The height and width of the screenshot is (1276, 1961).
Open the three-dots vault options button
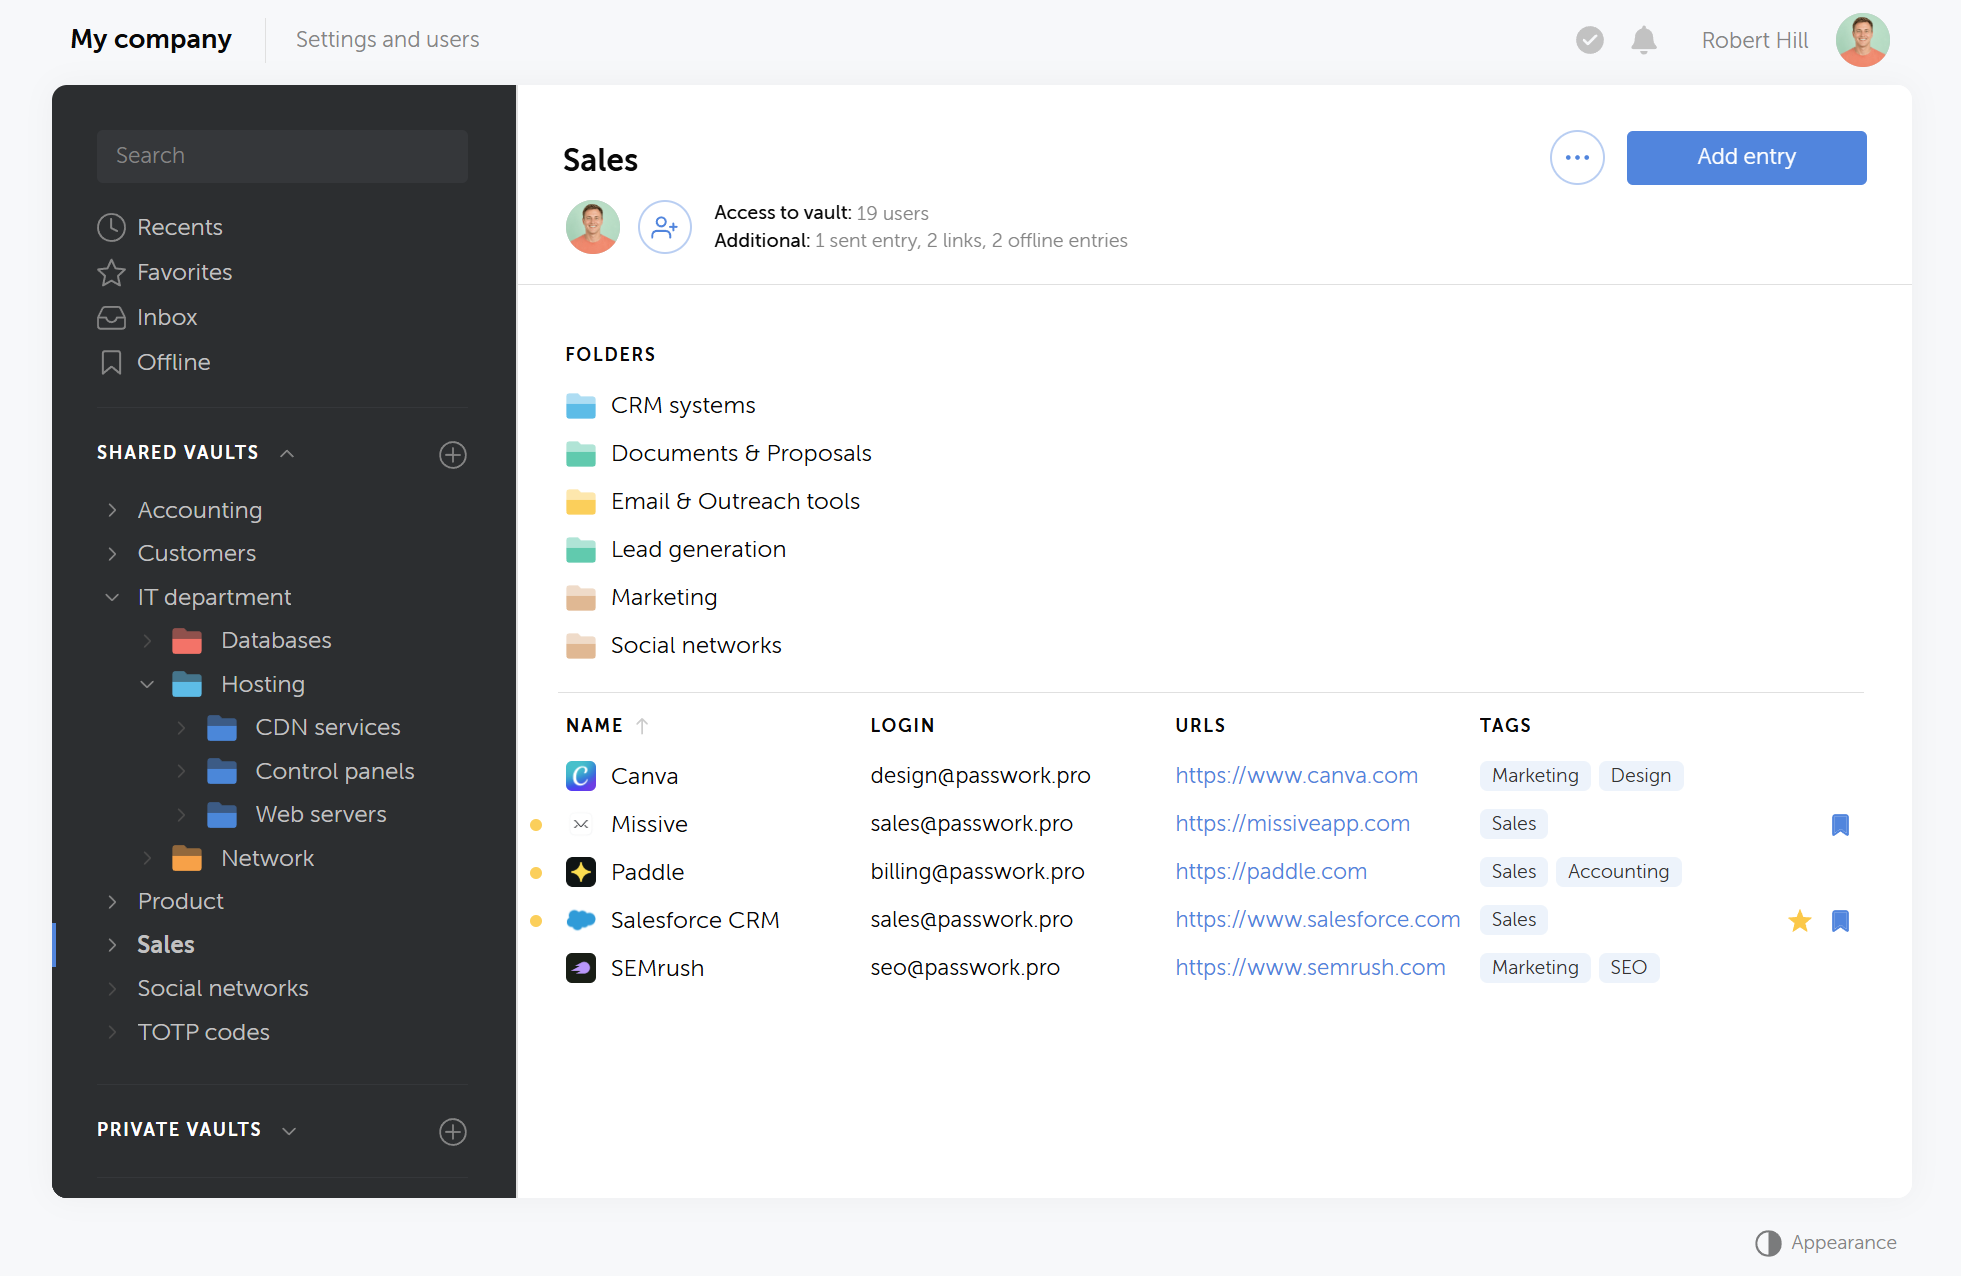(1577, 158)
